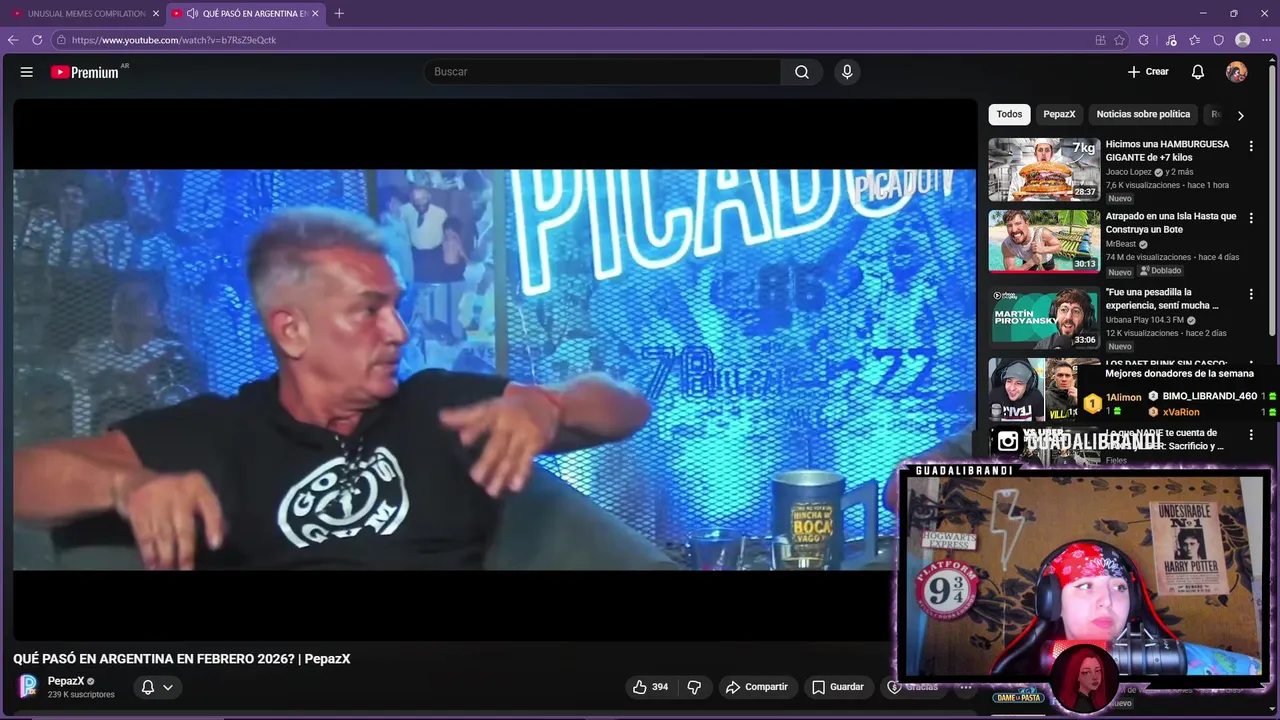Open media control music note icon
Viewport: 1280px width, 720px height.
coord(1171,40)
